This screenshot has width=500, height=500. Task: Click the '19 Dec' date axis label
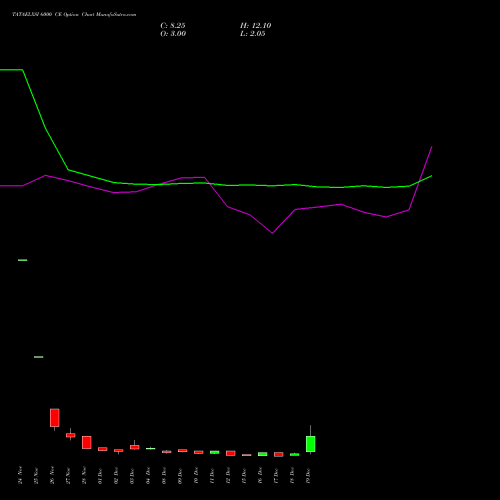coord(308,475)
